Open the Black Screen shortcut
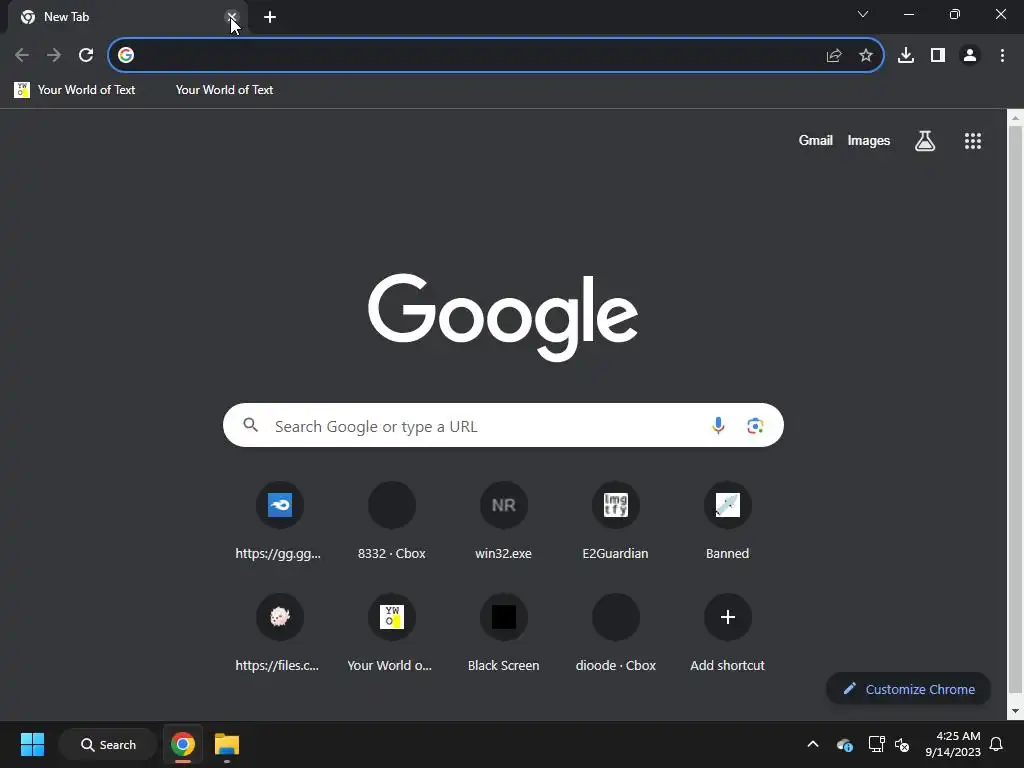The height and width of the screenshot is (768, 1024). coord(504,633)
